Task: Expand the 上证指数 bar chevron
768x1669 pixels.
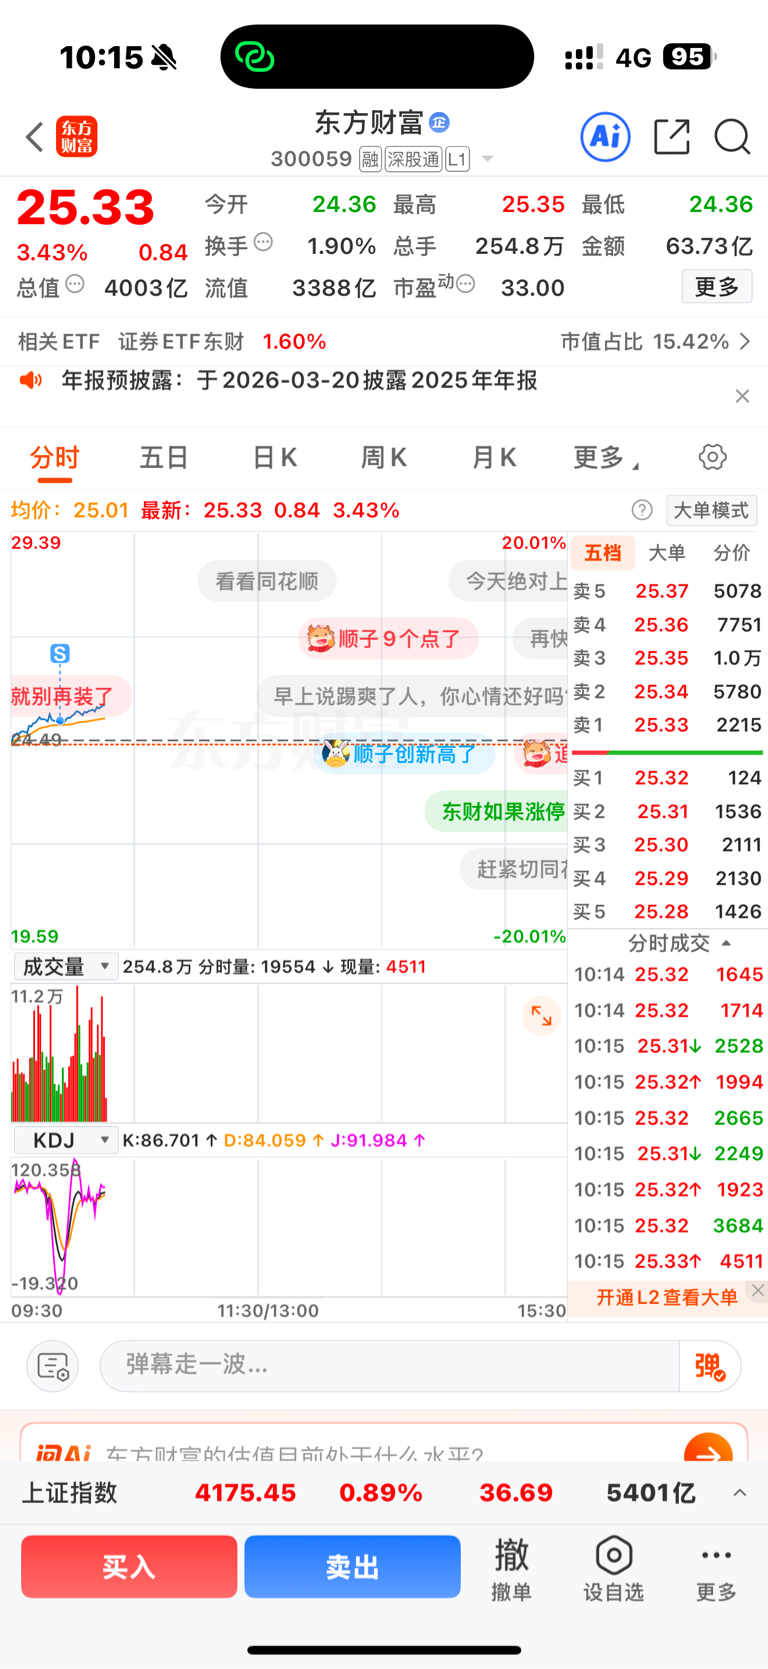Action: tap(740, 1493)
